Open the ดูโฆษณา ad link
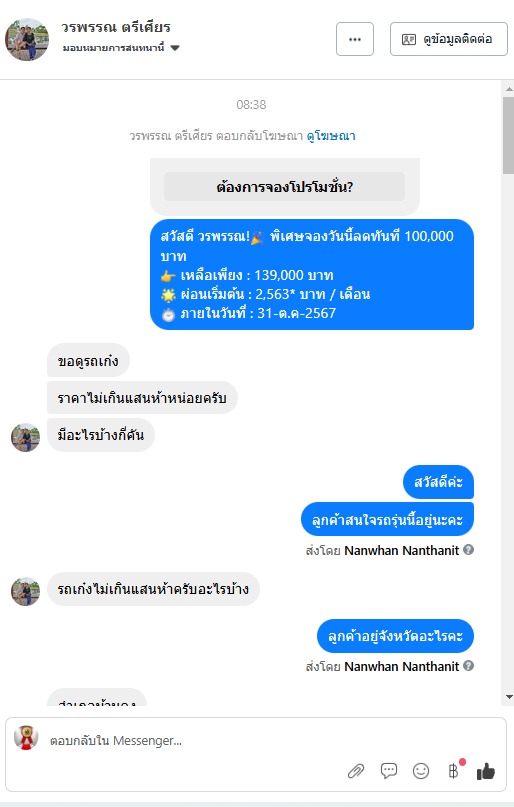The image size is (514, 807). click(331, 136)
